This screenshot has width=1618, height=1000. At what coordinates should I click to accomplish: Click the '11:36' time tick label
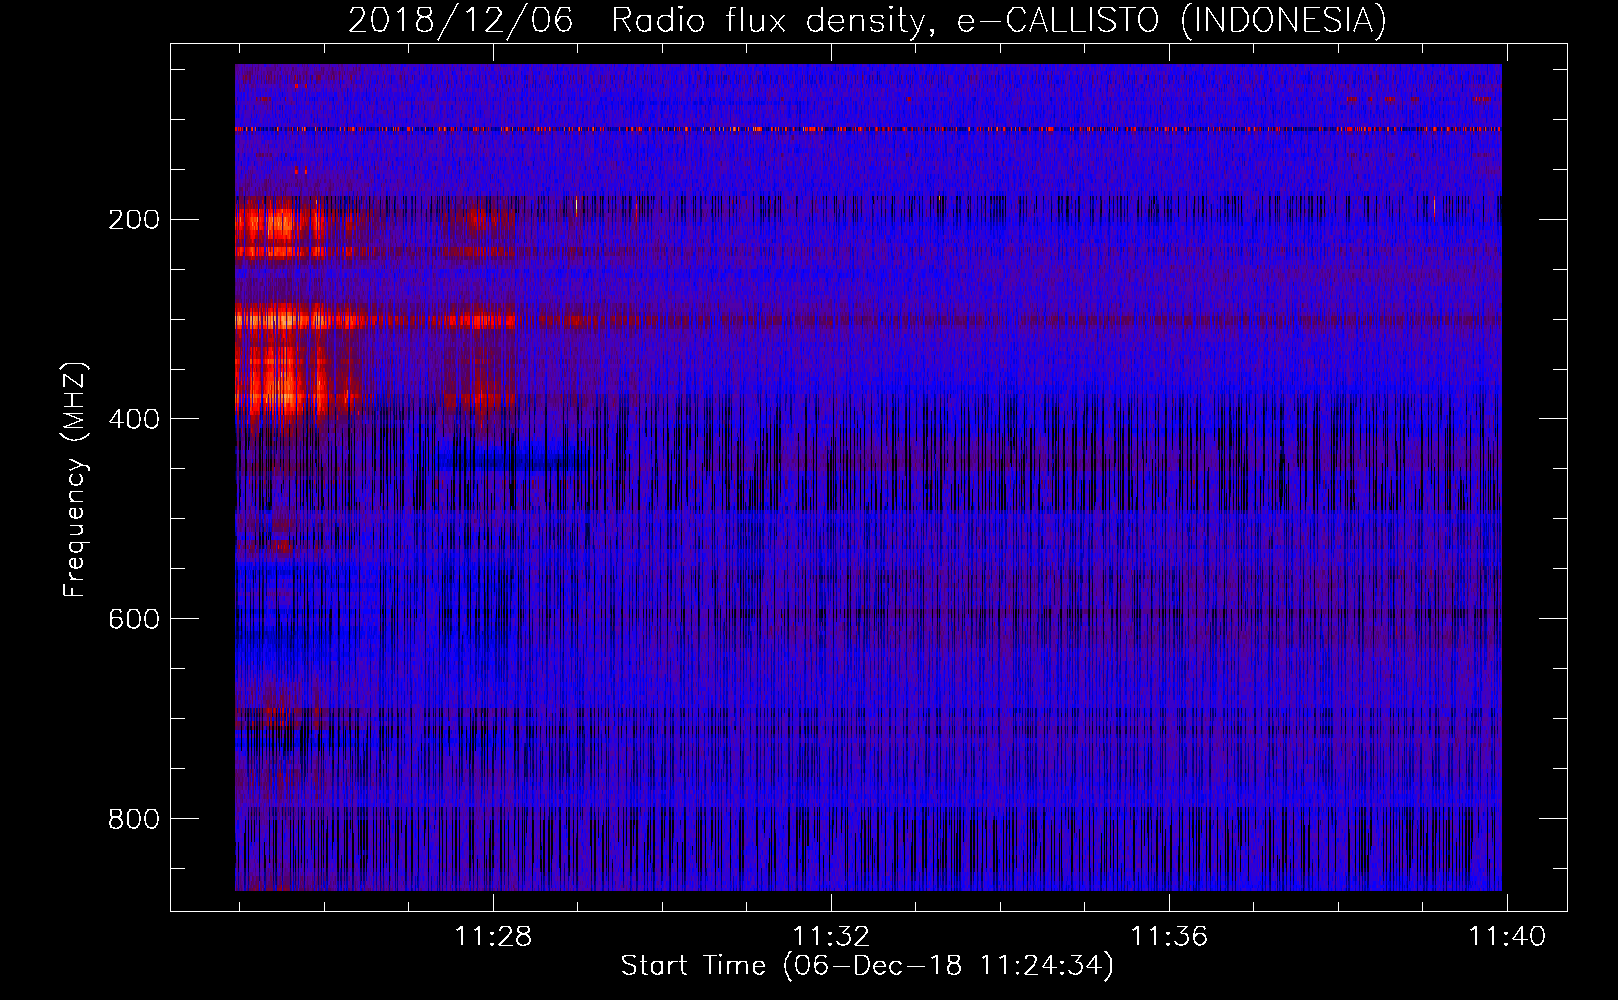(1169, 937)
